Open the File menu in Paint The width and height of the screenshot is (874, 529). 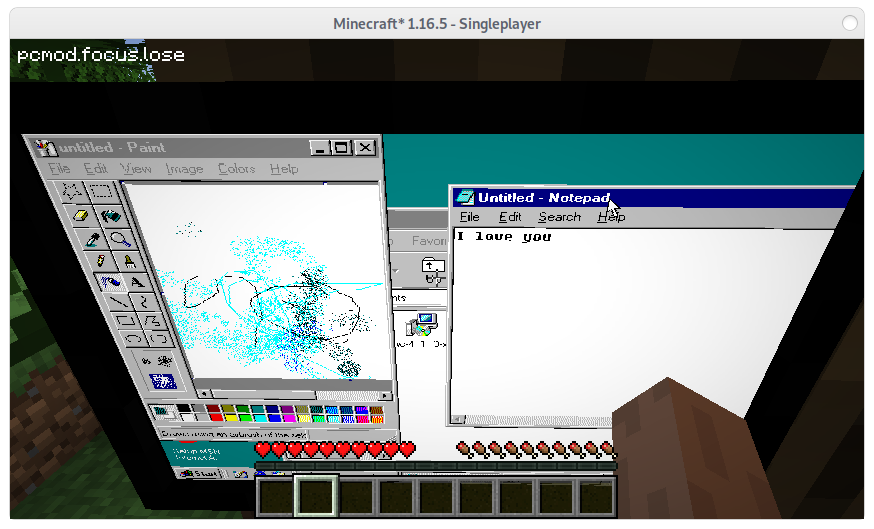59,168
